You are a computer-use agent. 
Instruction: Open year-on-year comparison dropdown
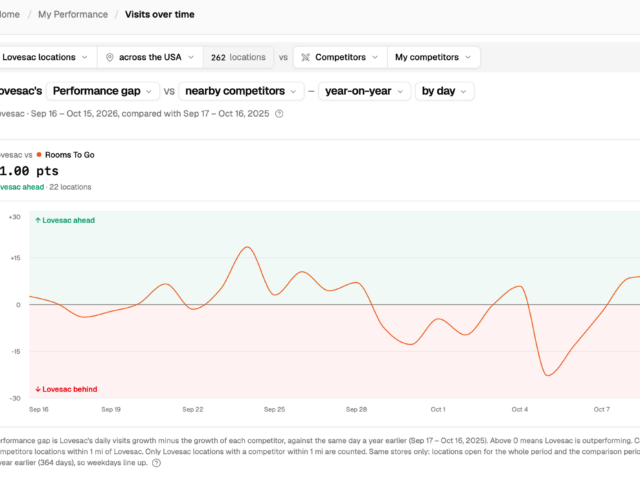364,91
